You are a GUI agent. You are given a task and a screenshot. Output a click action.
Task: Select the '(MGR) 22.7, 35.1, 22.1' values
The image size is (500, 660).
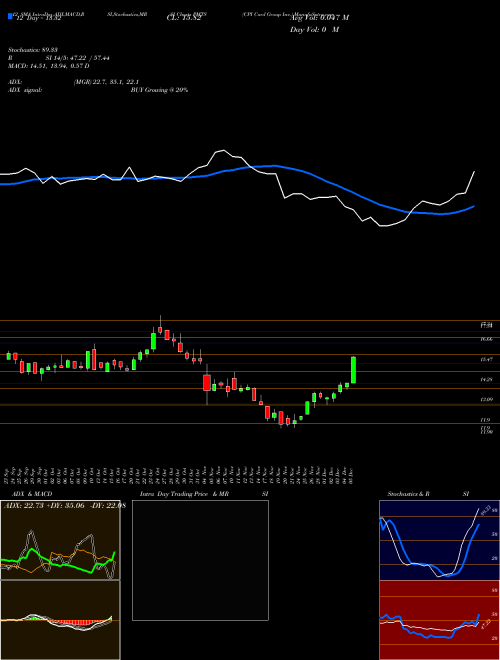pyautogui.click(x=106, y=82)
